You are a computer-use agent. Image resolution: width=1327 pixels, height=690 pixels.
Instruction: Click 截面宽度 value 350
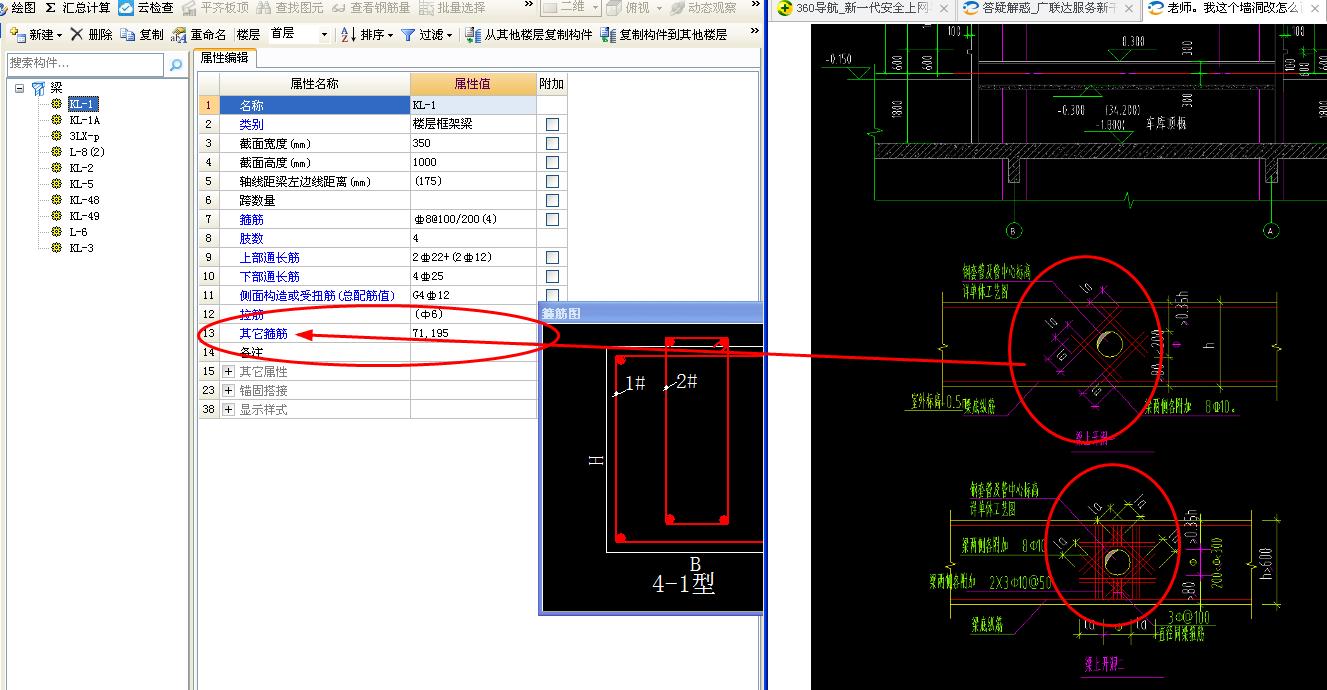(473, 143)
